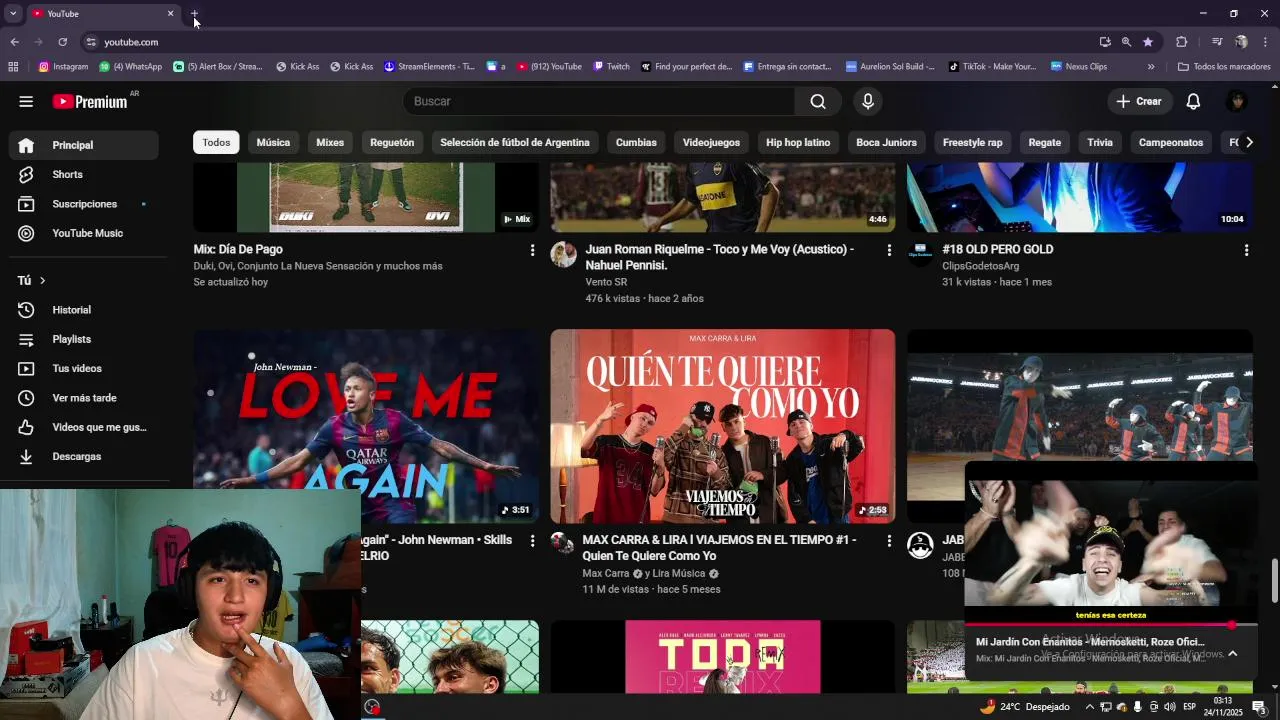1280x720 pixels.
Task: Open Suscripciones in the sidebar
Action: (84, 204)
